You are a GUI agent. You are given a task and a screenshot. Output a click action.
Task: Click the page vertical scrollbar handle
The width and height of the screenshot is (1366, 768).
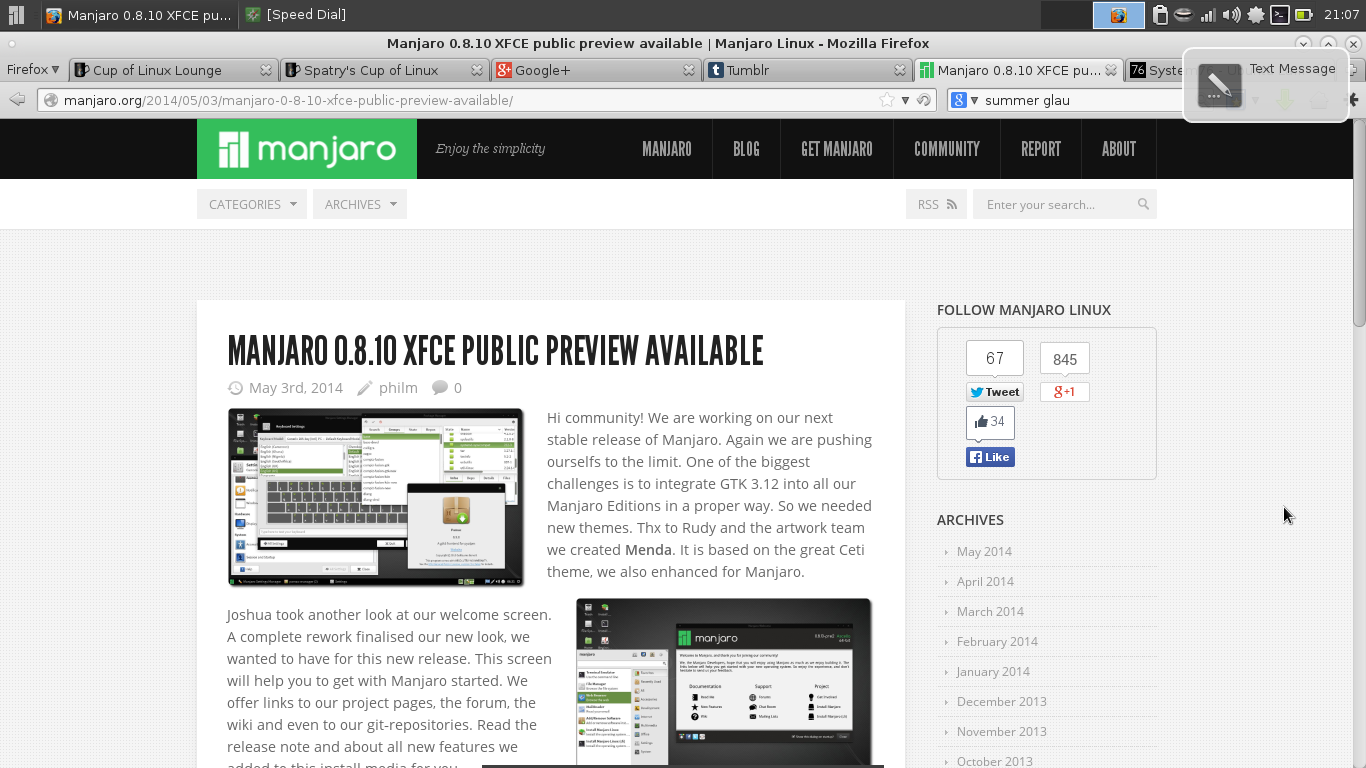pyautogui.click(x=1359, y=223)
